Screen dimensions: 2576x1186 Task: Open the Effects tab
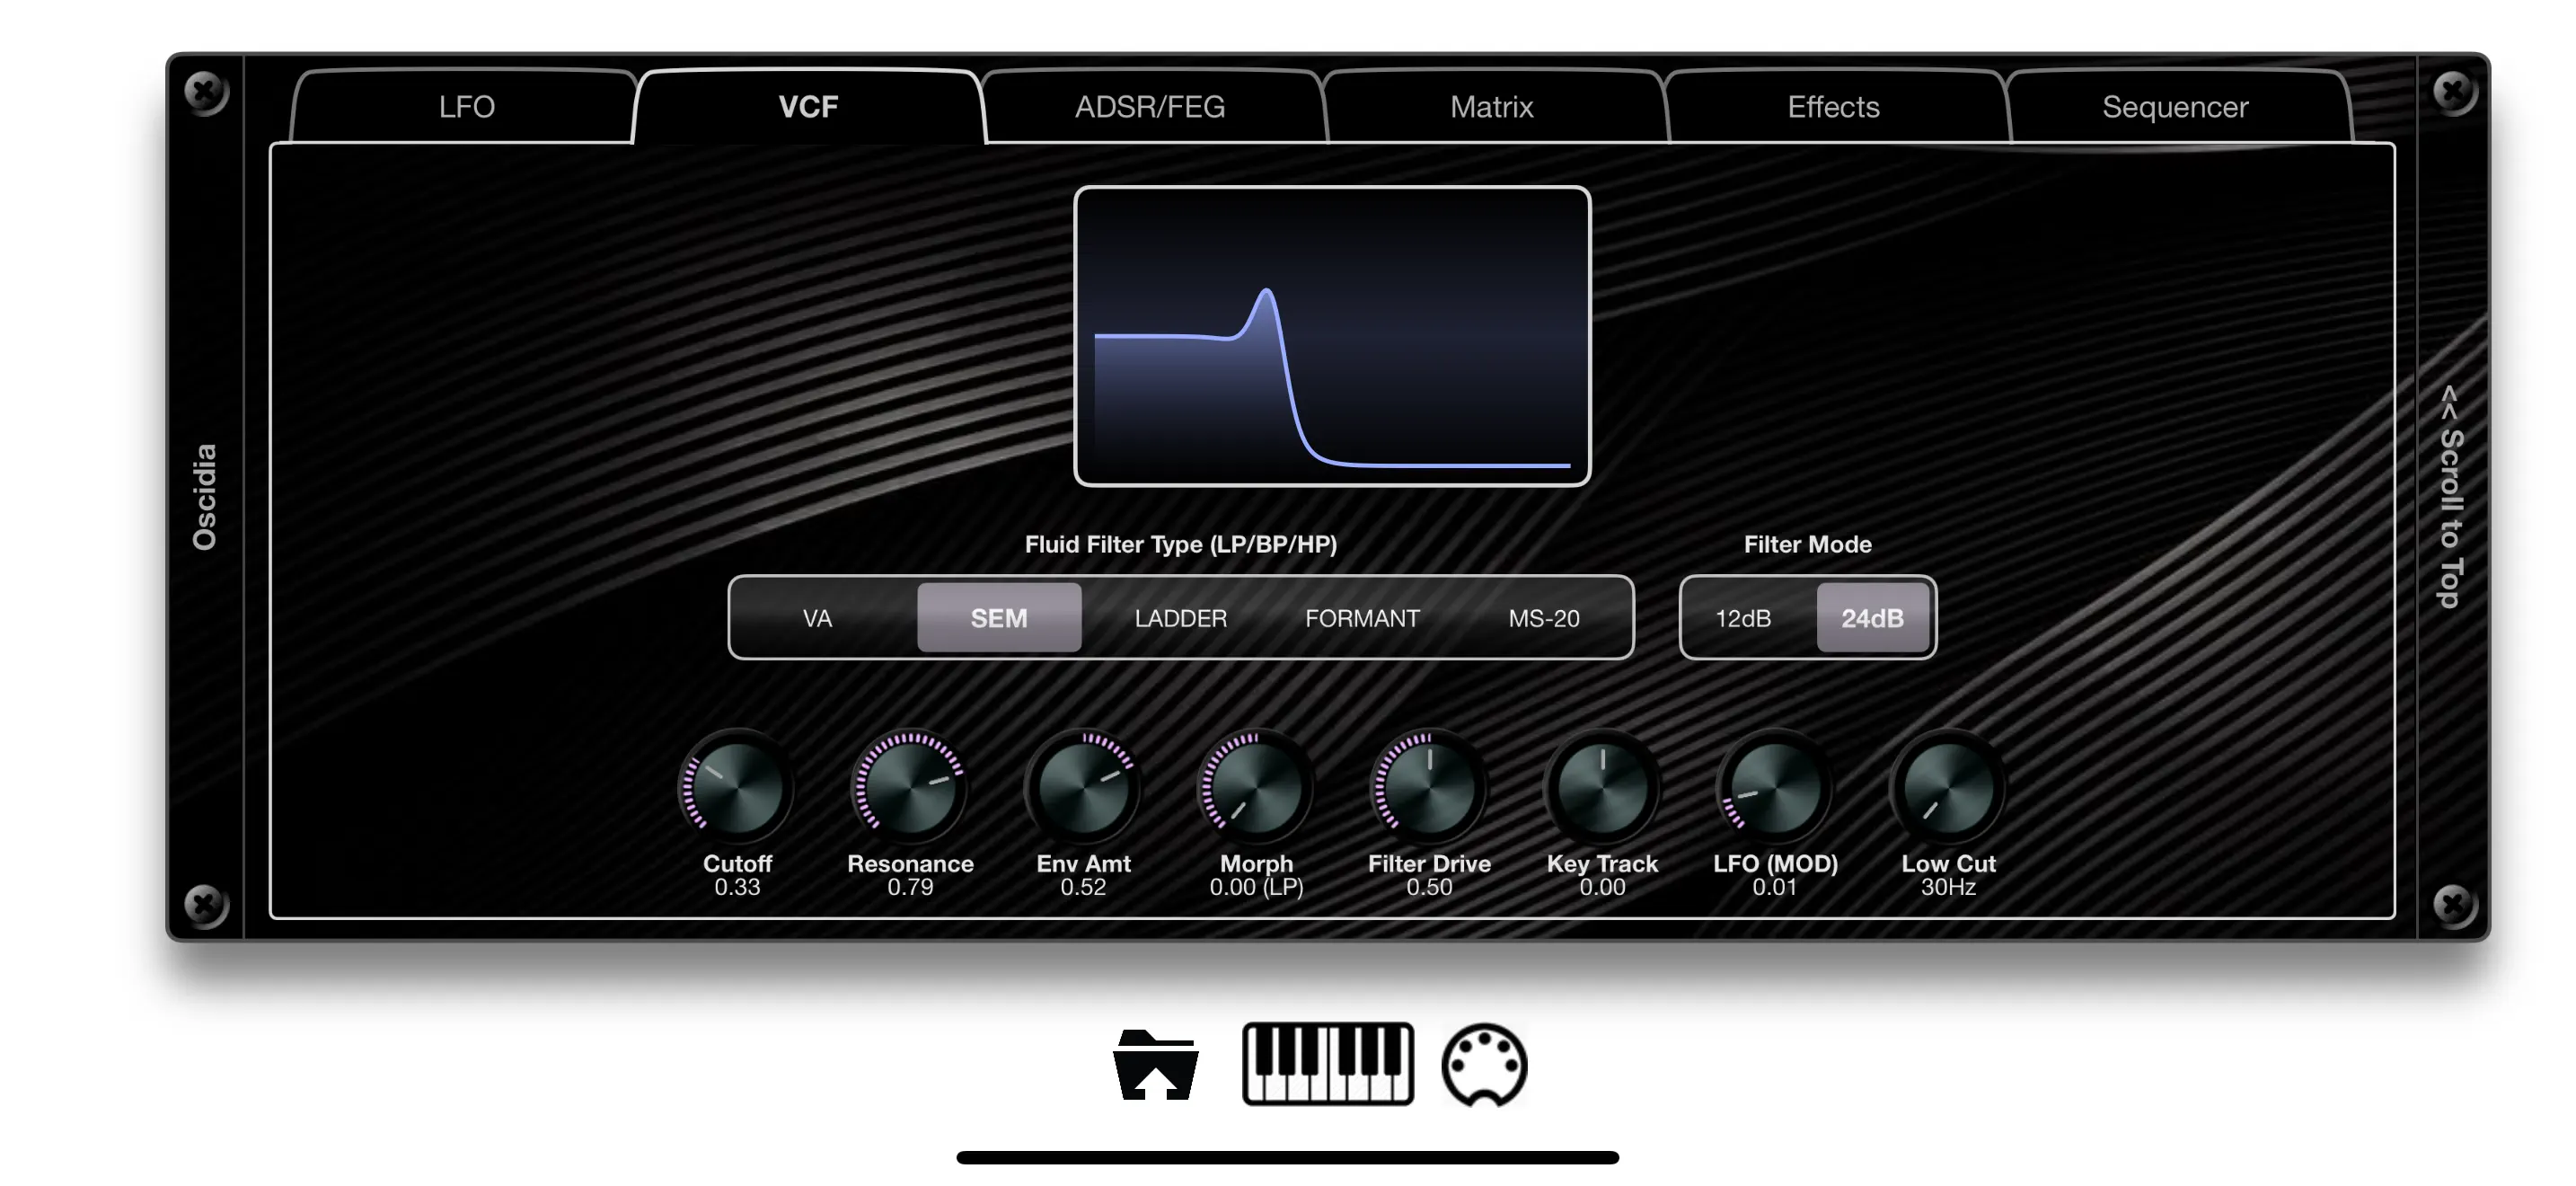click(1833, 107)
